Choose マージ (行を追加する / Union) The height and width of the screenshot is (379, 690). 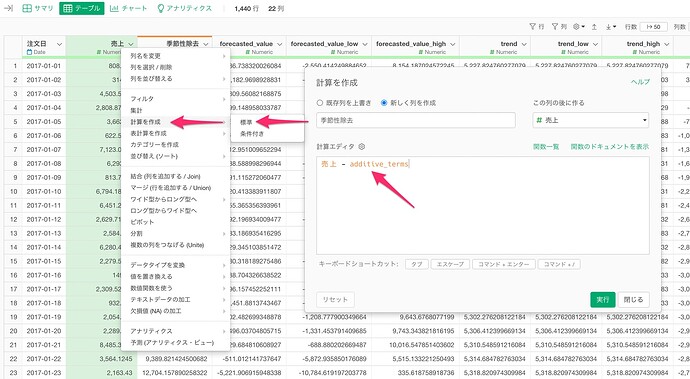(x=175, y=188)
